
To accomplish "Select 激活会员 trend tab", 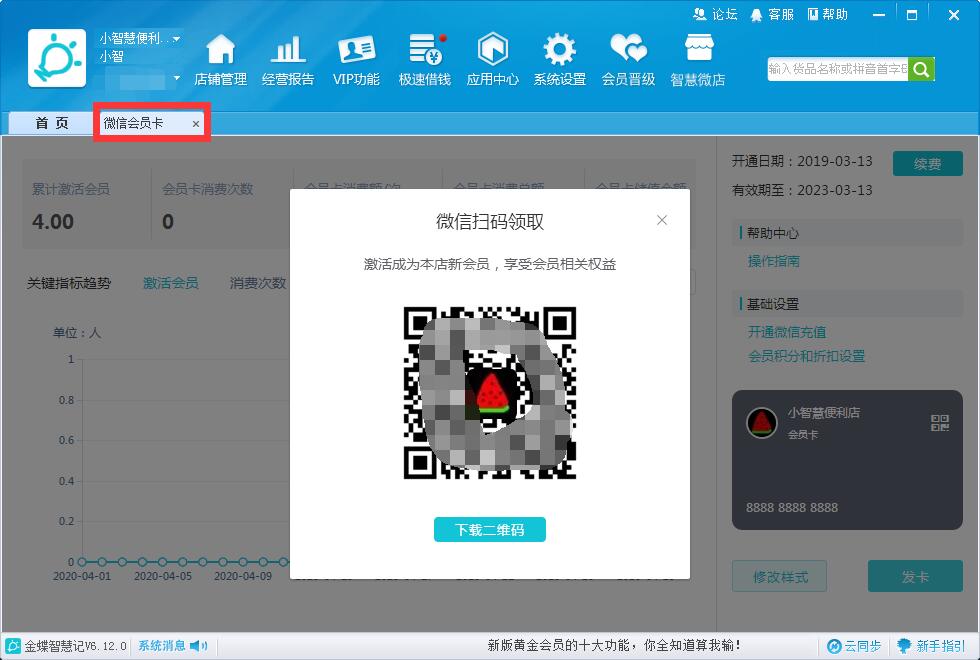I will (171, 283).
